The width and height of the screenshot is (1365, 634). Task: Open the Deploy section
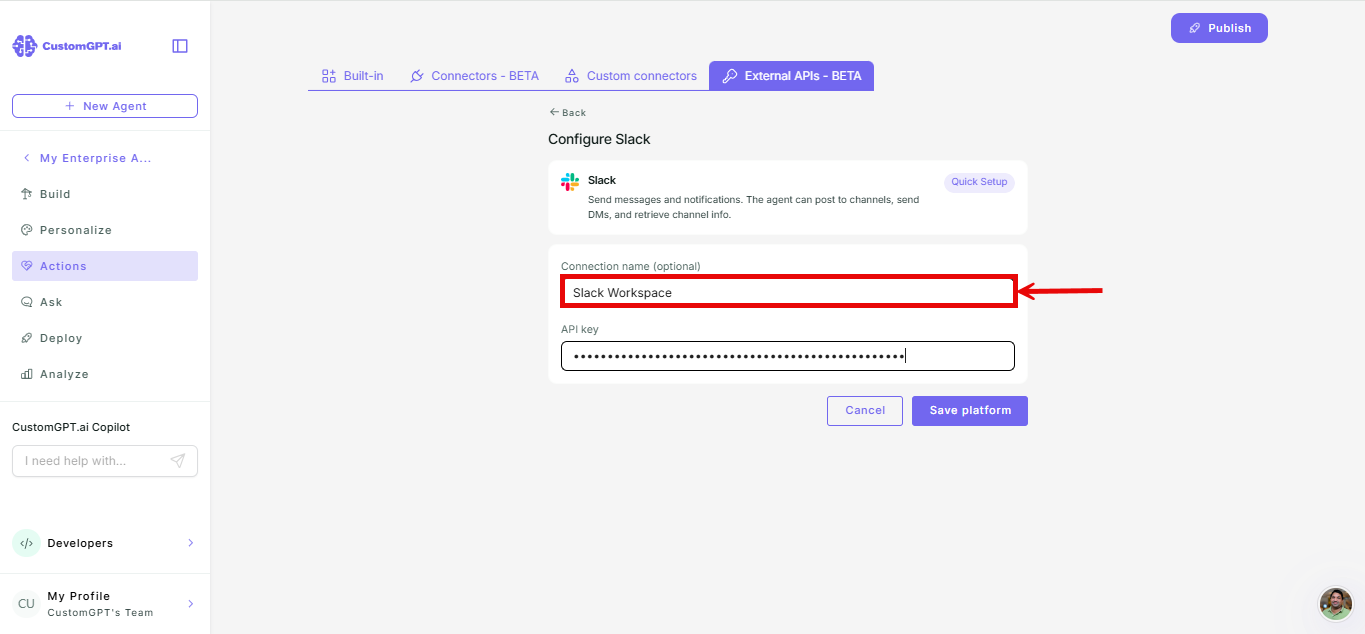pyautogui.click(x=105, y=338)
